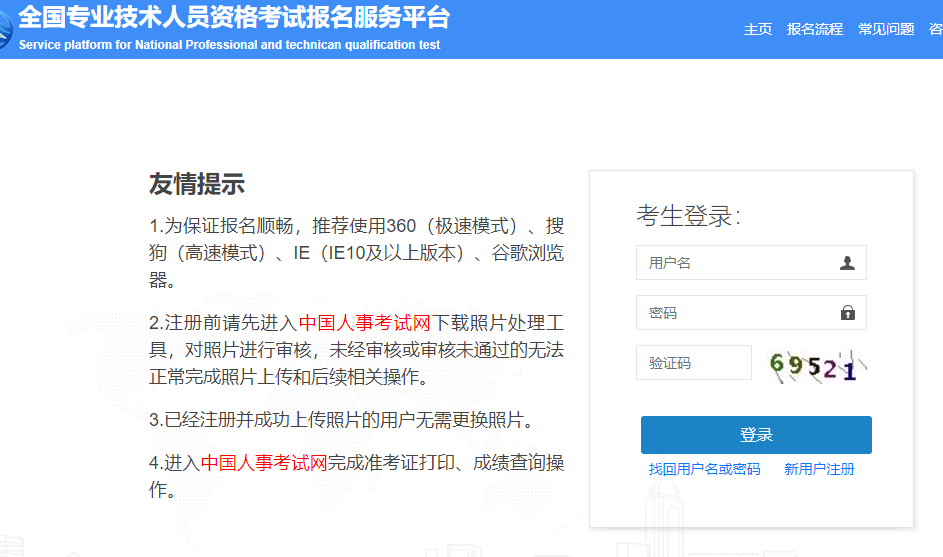Refresh the 69521 captcha image
Viewport: 943px width, 557px height.
tap(815, 366)
